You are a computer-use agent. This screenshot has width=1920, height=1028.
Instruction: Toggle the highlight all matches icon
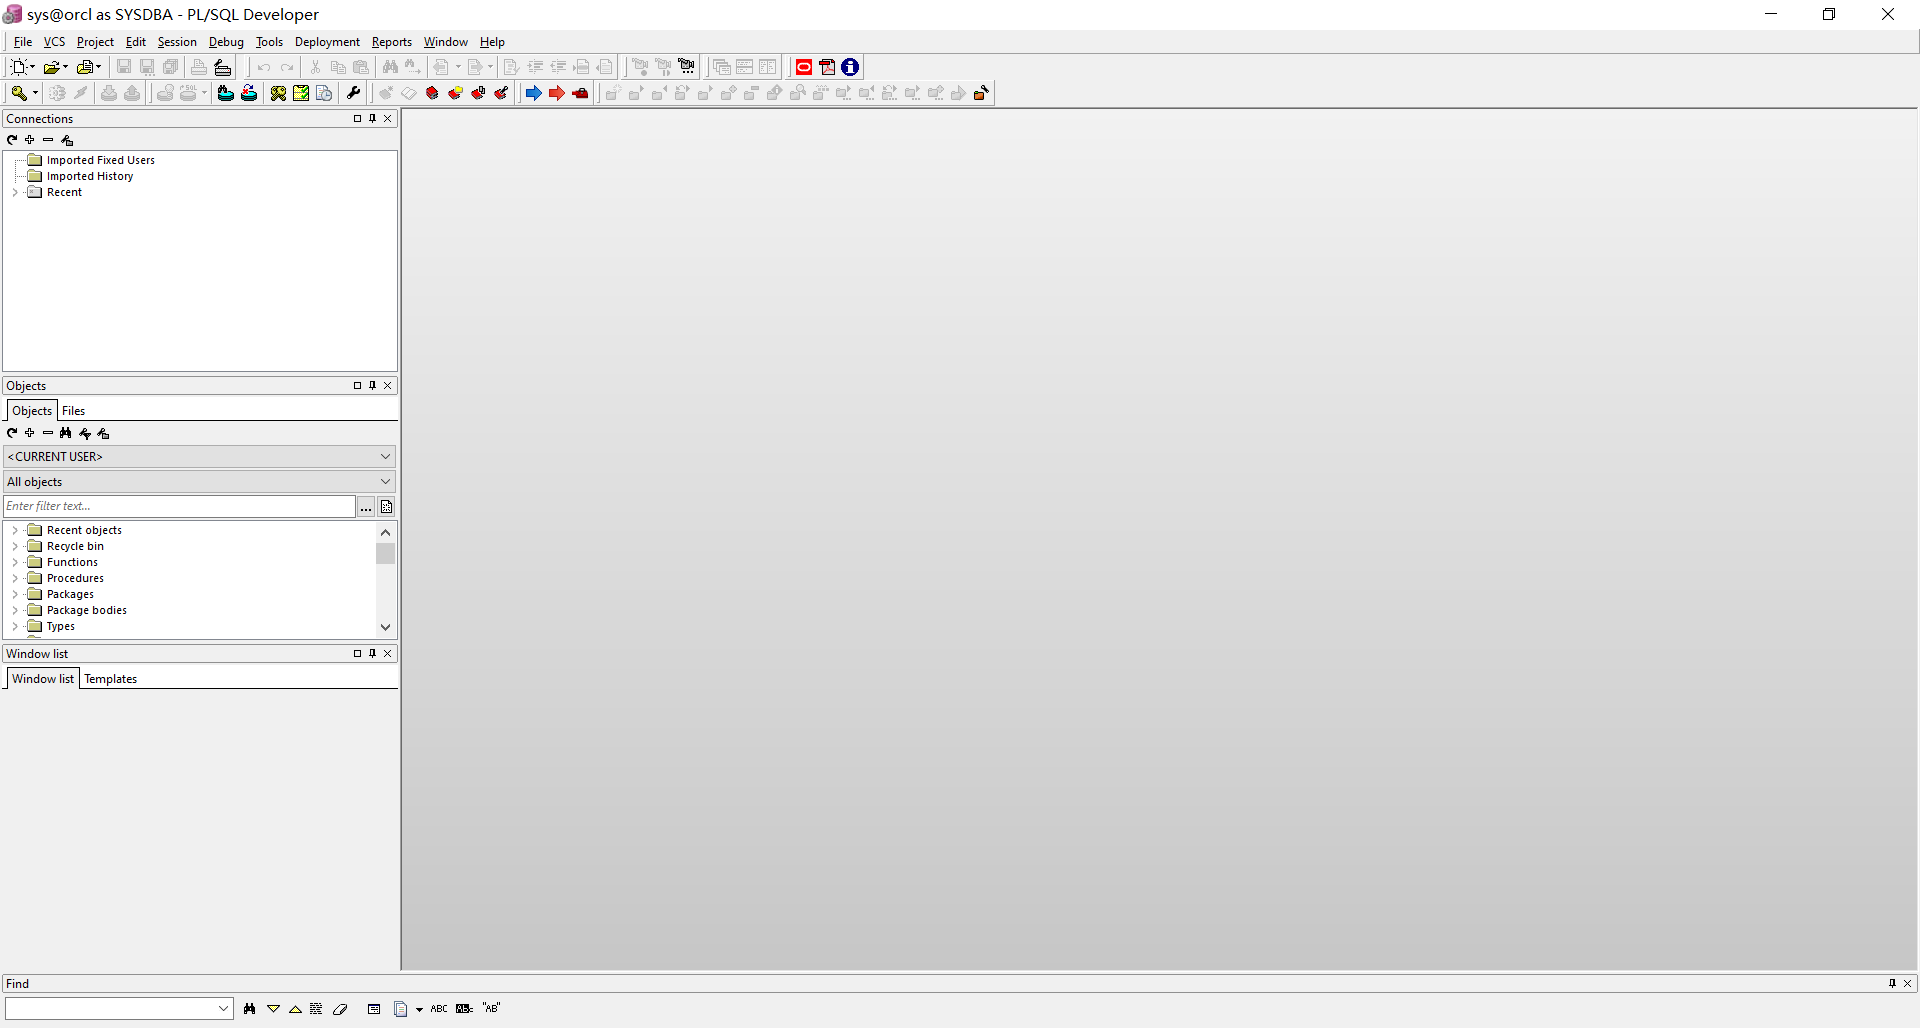[317, 1009]
